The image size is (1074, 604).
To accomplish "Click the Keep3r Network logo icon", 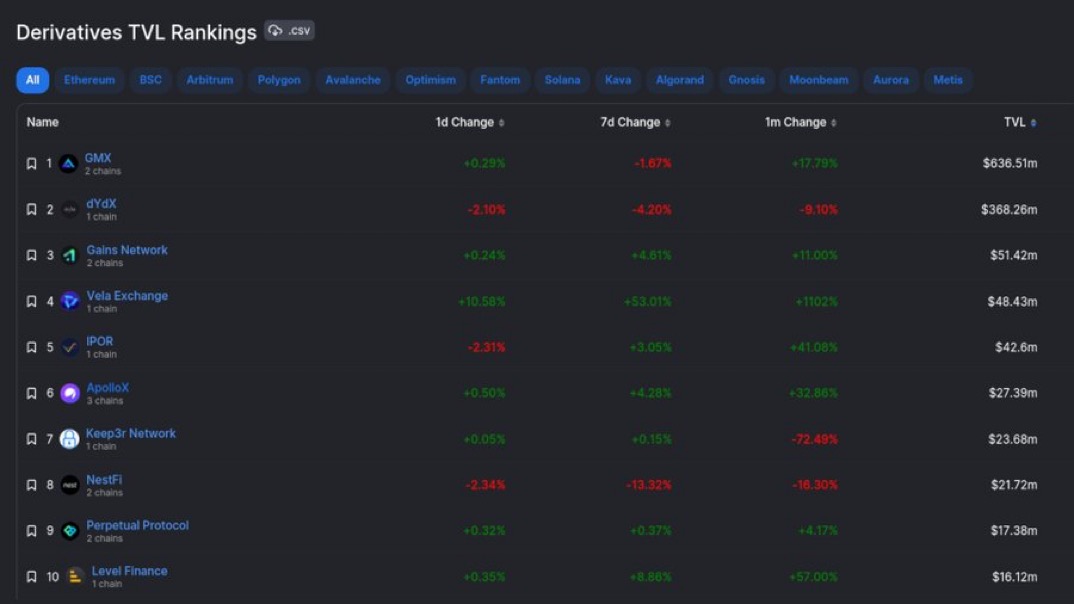I will 69,439.
